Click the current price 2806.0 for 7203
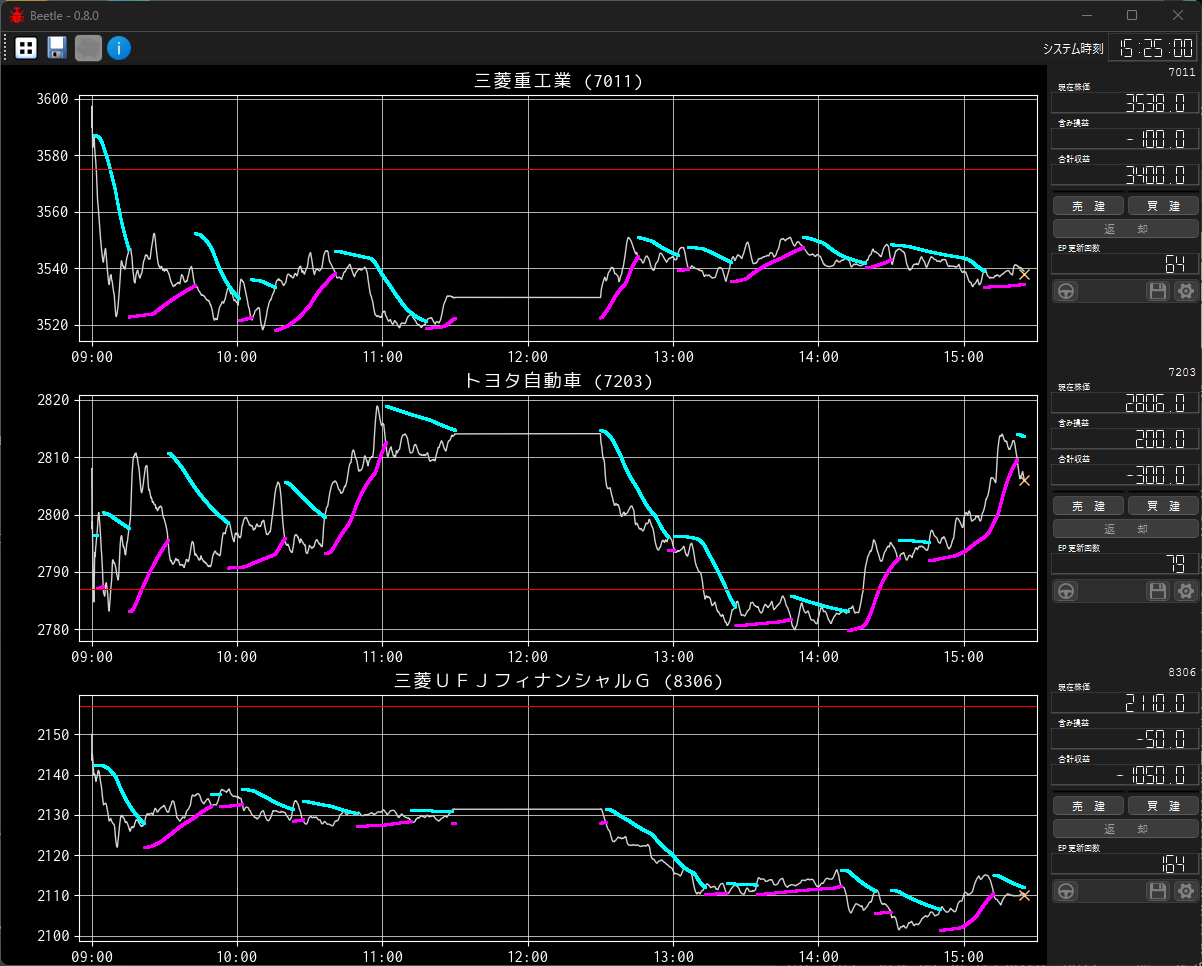 [1126, 403]
